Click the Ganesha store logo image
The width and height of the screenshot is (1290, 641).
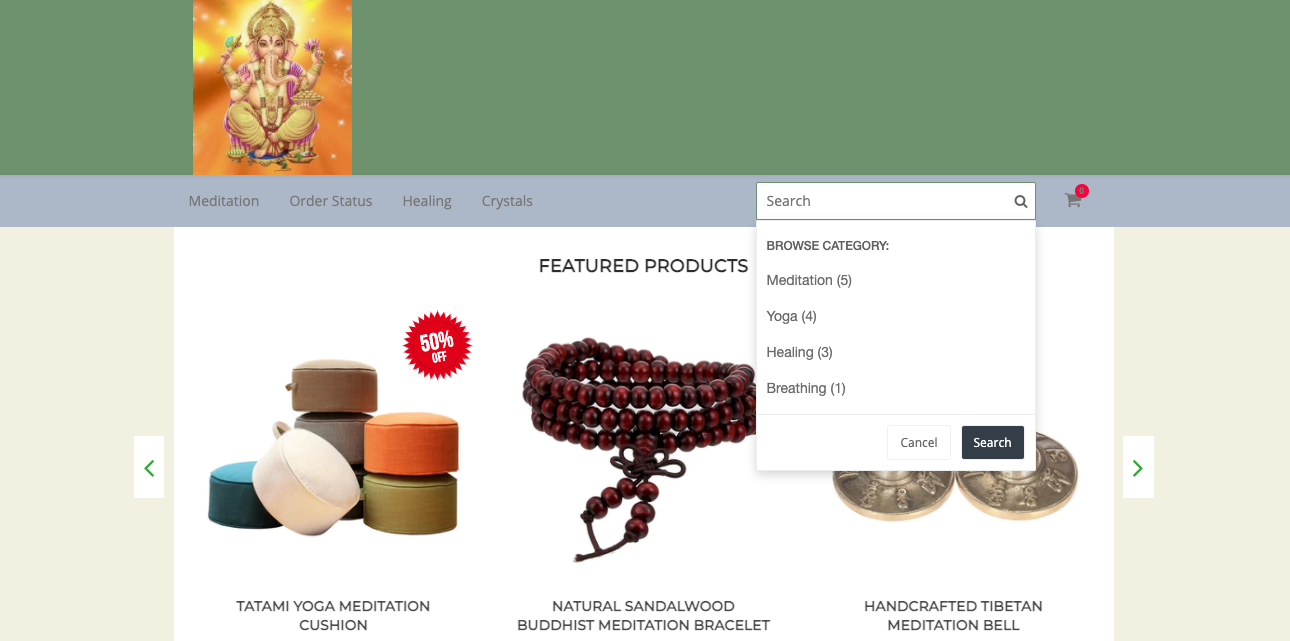tap(272, 87)
